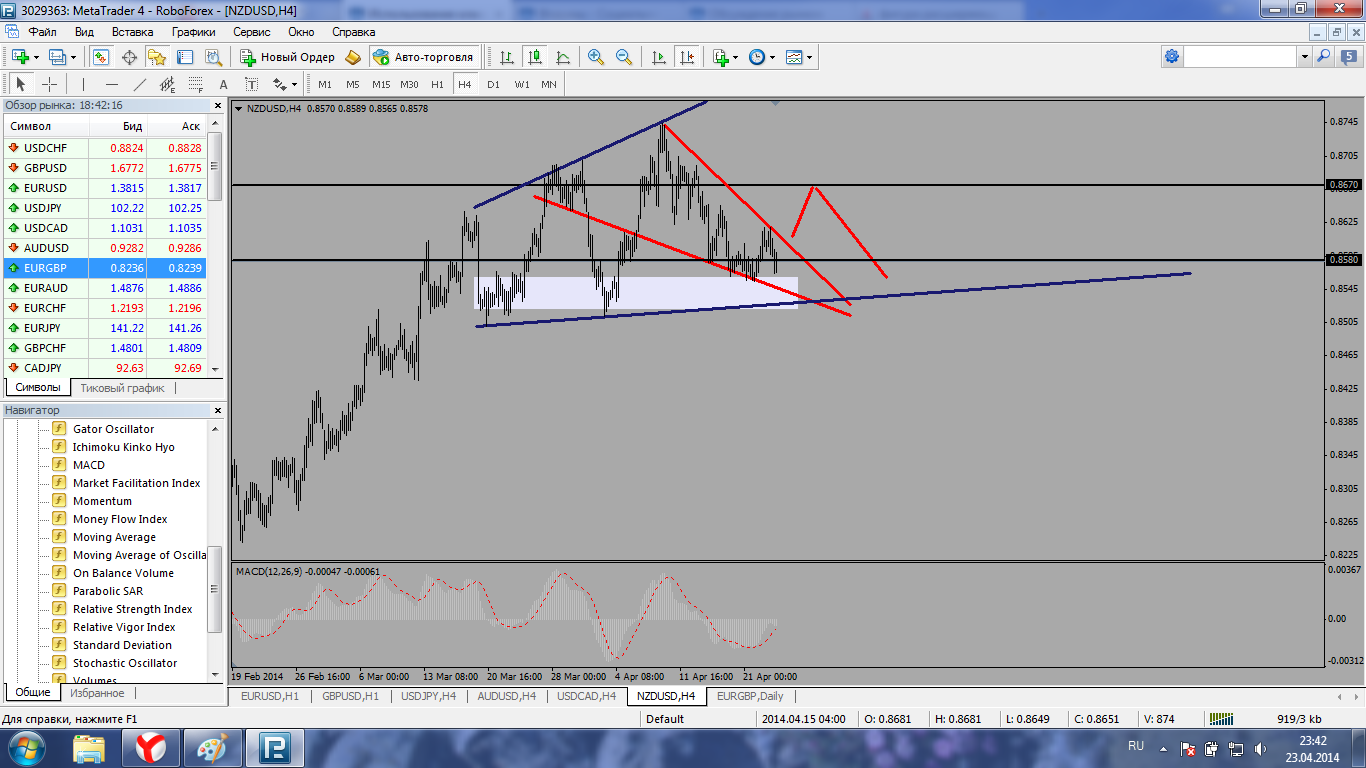The width and height of the screenshot is (1366, 768).
Task: Select GBPUSD row in Market Watch
Action: (105, 168)
